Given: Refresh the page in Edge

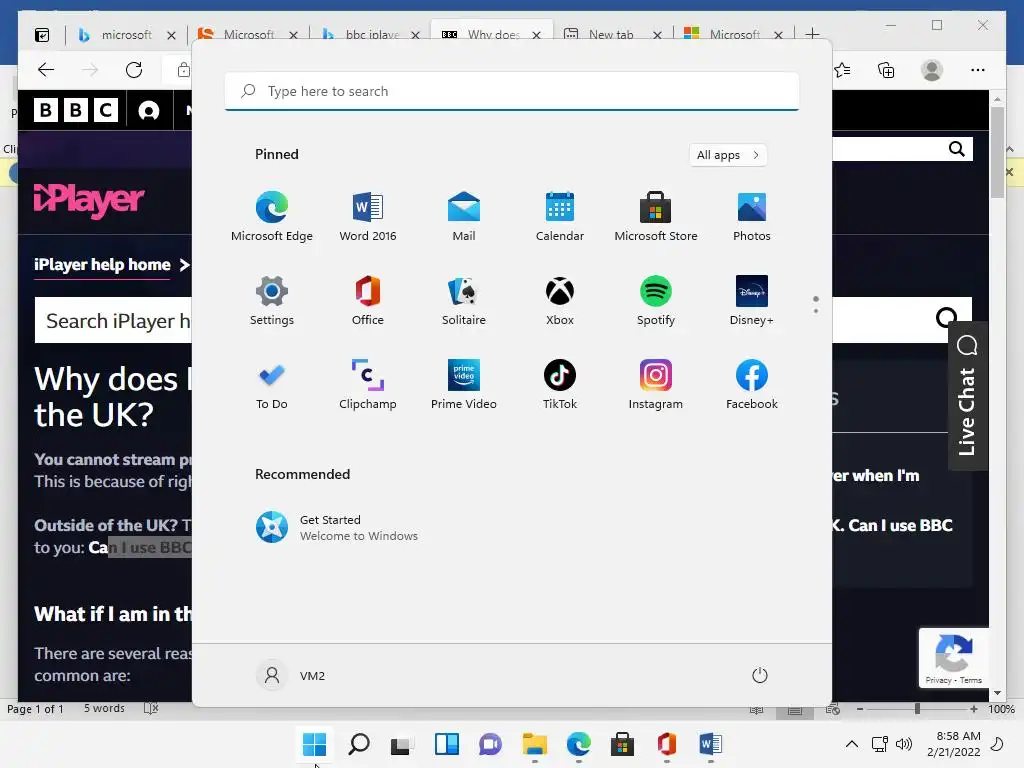Looking at the screenshot, I should point(134,70).
